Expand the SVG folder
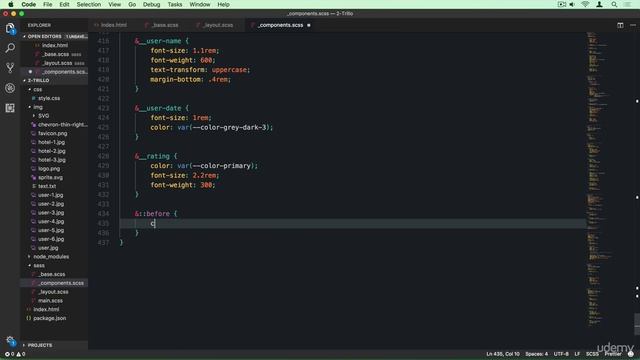 43,116
